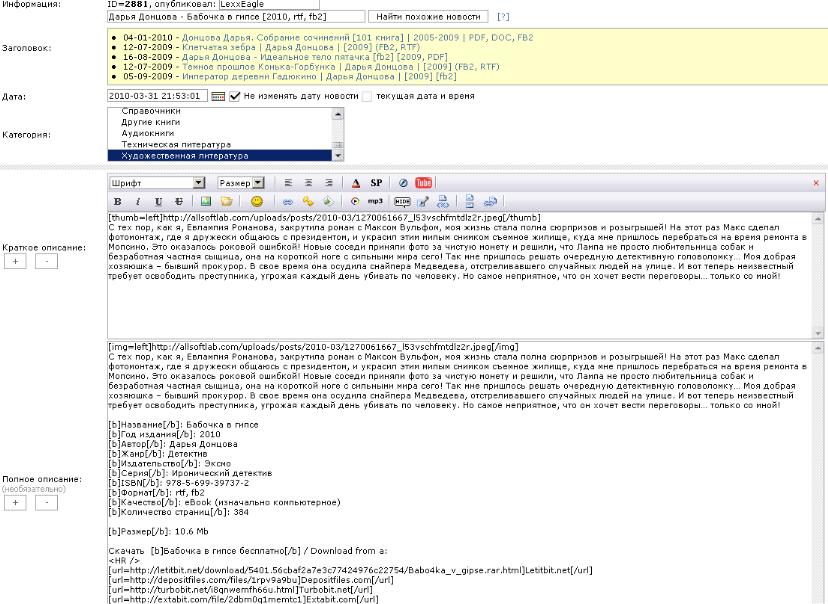Click the last icon in second toolbar row

(491, 201)
